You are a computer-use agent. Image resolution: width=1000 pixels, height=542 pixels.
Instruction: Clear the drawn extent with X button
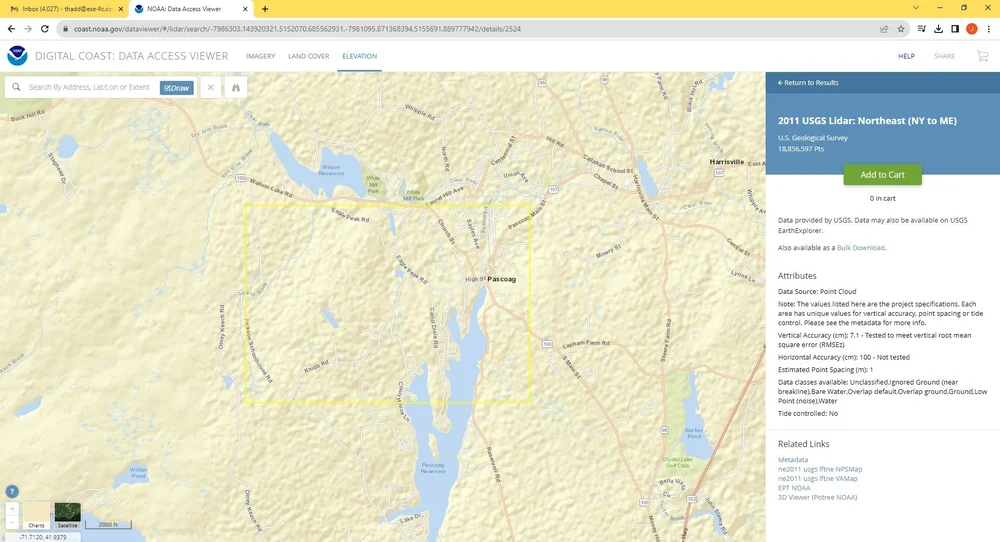(x=210, y=87)
